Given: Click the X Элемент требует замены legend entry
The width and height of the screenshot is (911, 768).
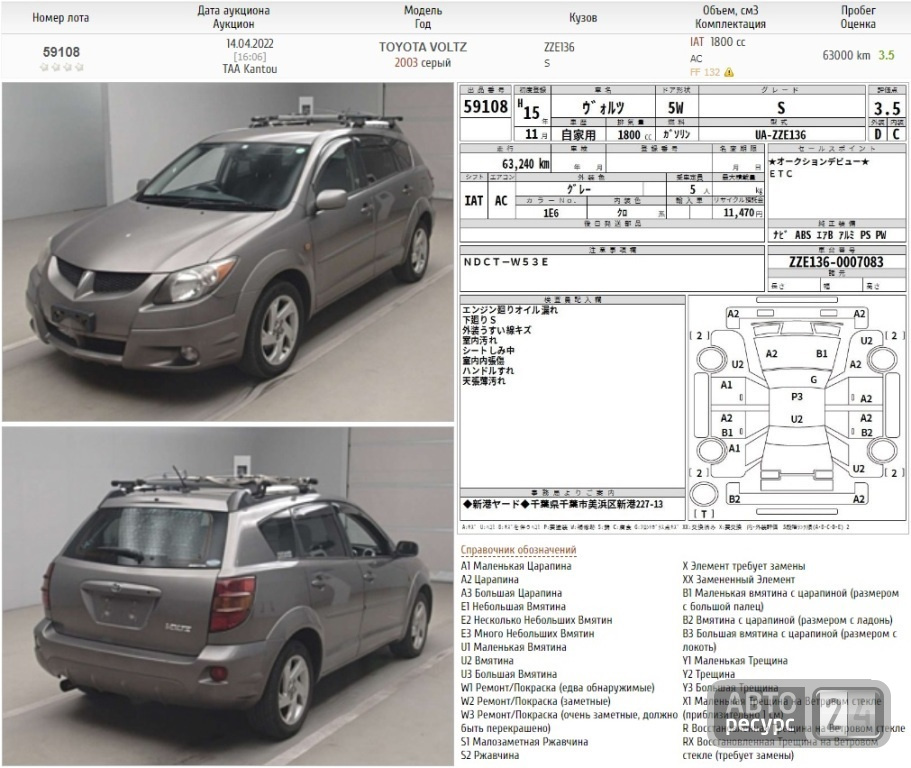Looking at the screenshot, I should 744,566.
